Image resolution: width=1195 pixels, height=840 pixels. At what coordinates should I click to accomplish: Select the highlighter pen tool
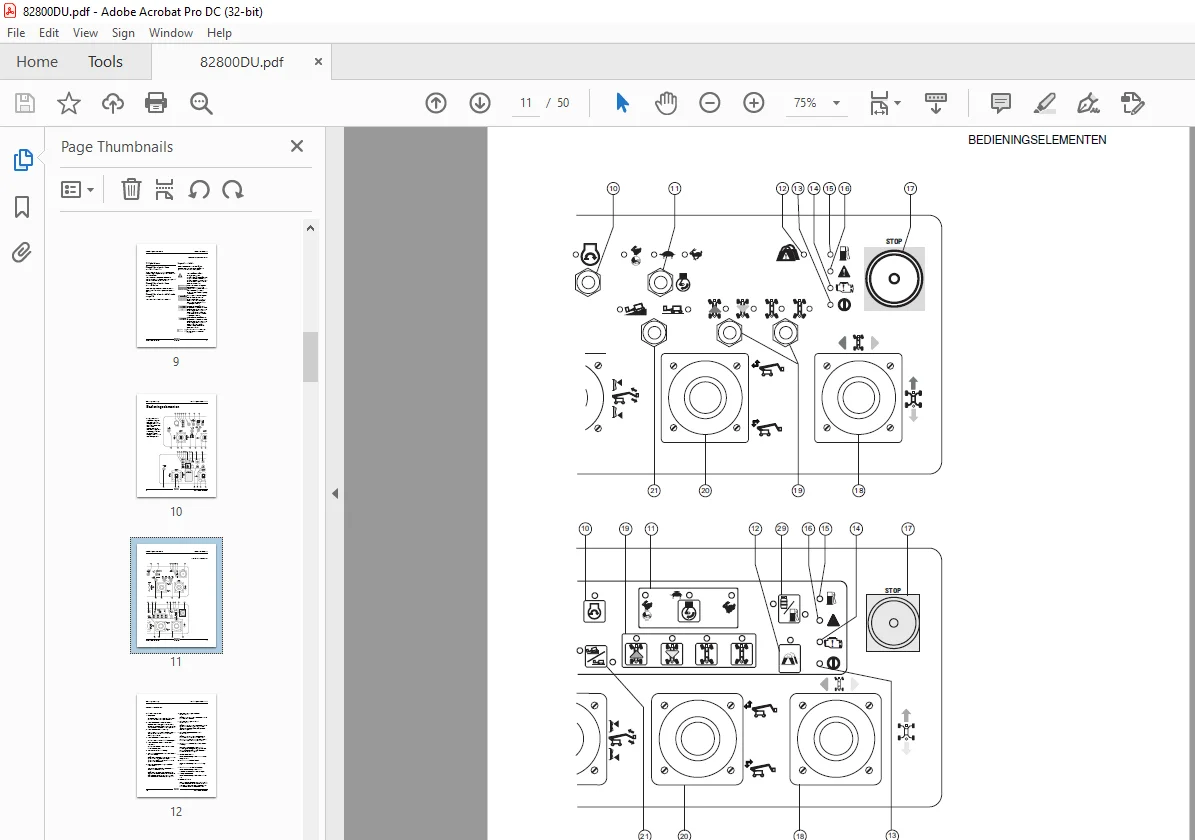(x=1045, y=103)
